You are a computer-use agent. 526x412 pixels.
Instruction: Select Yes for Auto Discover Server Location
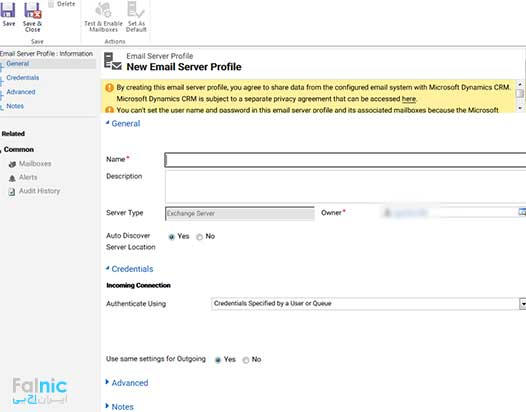(171, 237)
